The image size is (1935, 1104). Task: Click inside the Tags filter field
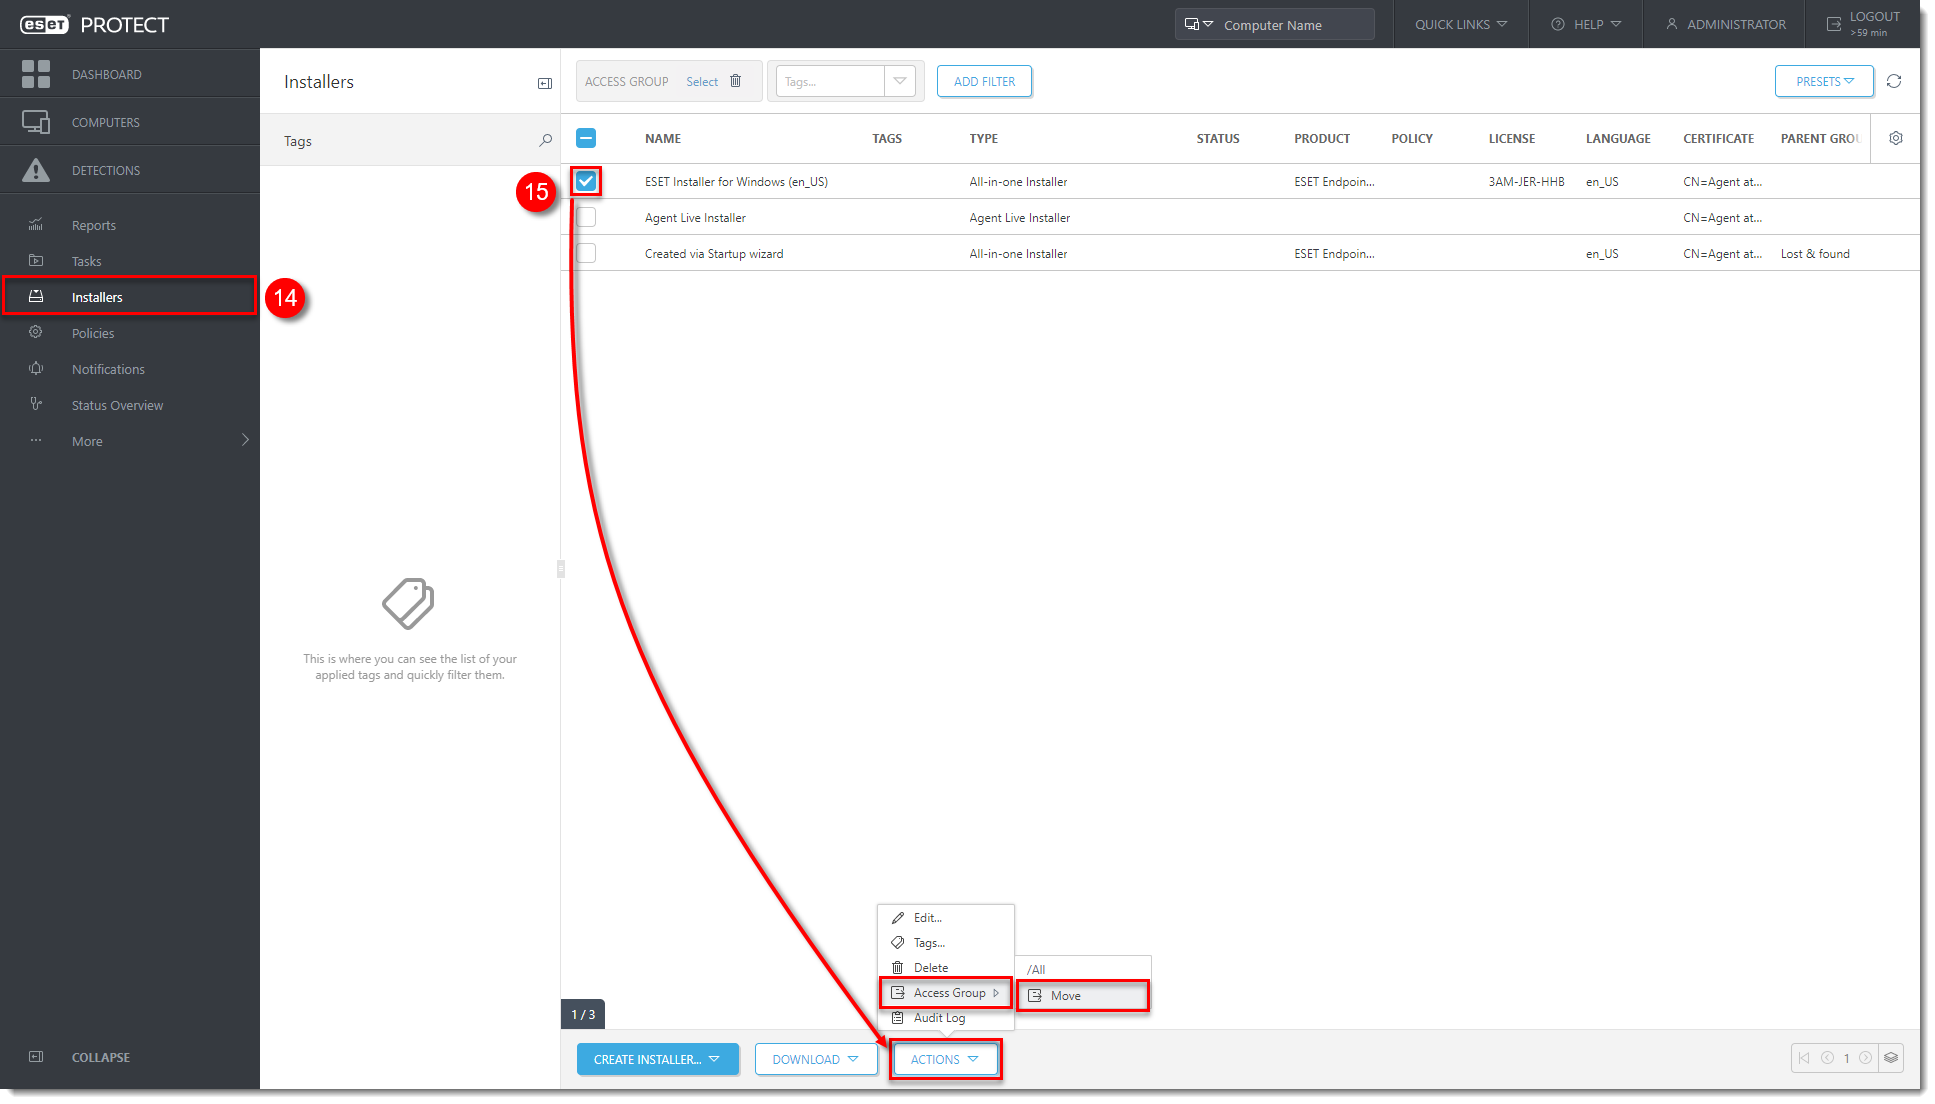[x=830, y=82]
